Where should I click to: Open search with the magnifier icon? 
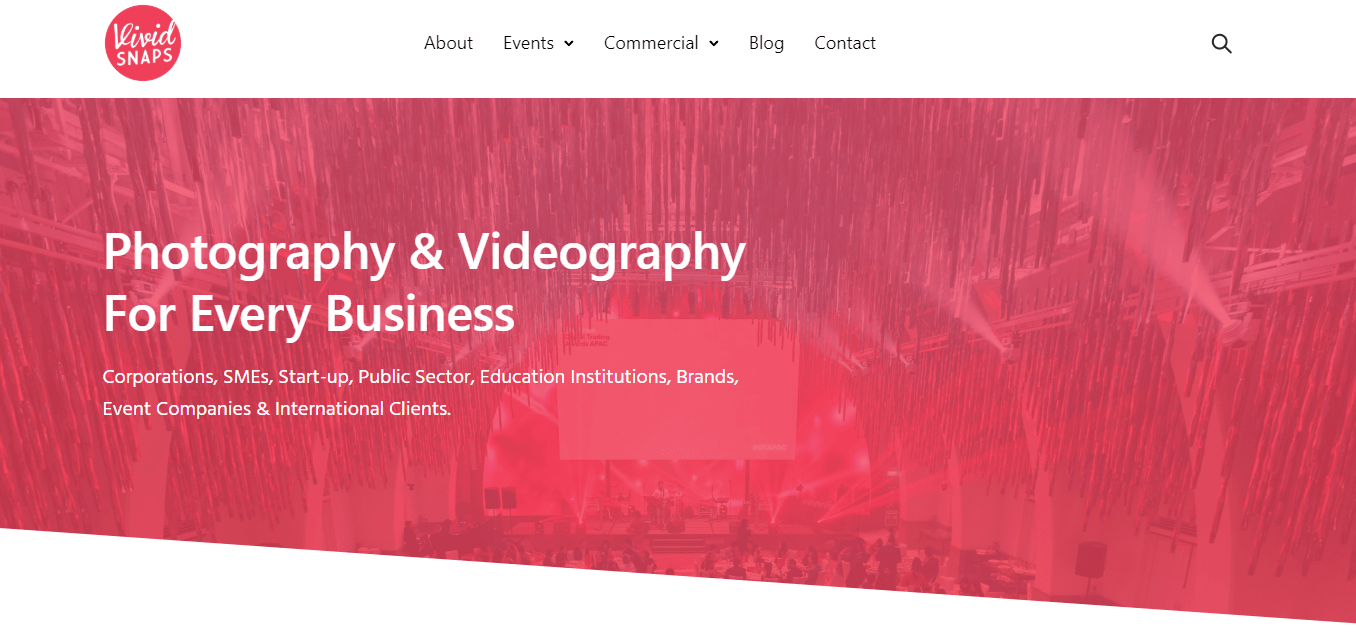tap(1221, 43)
